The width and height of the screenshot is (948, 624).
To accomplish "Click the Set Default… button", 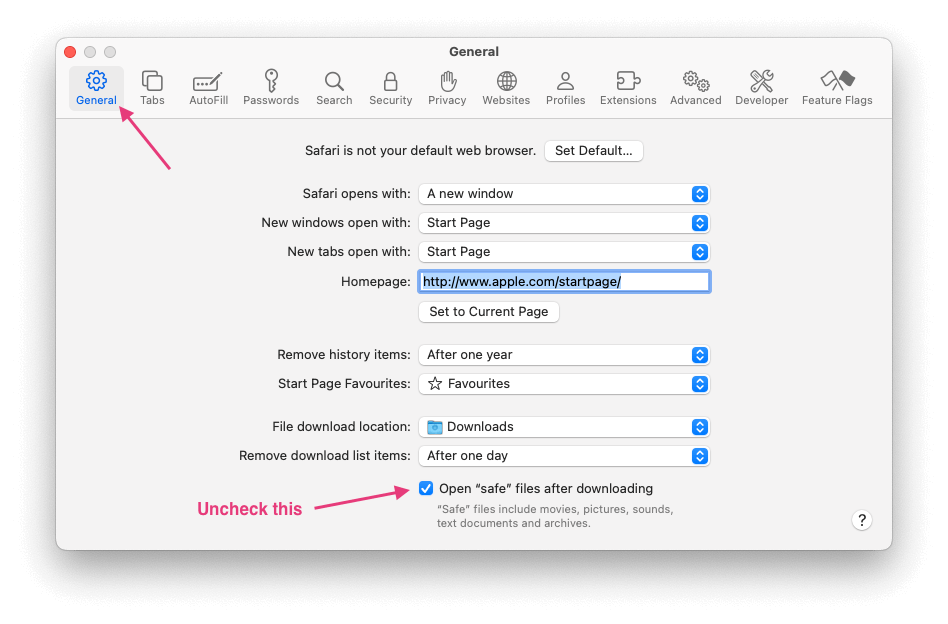I will [x=594, y=151].
